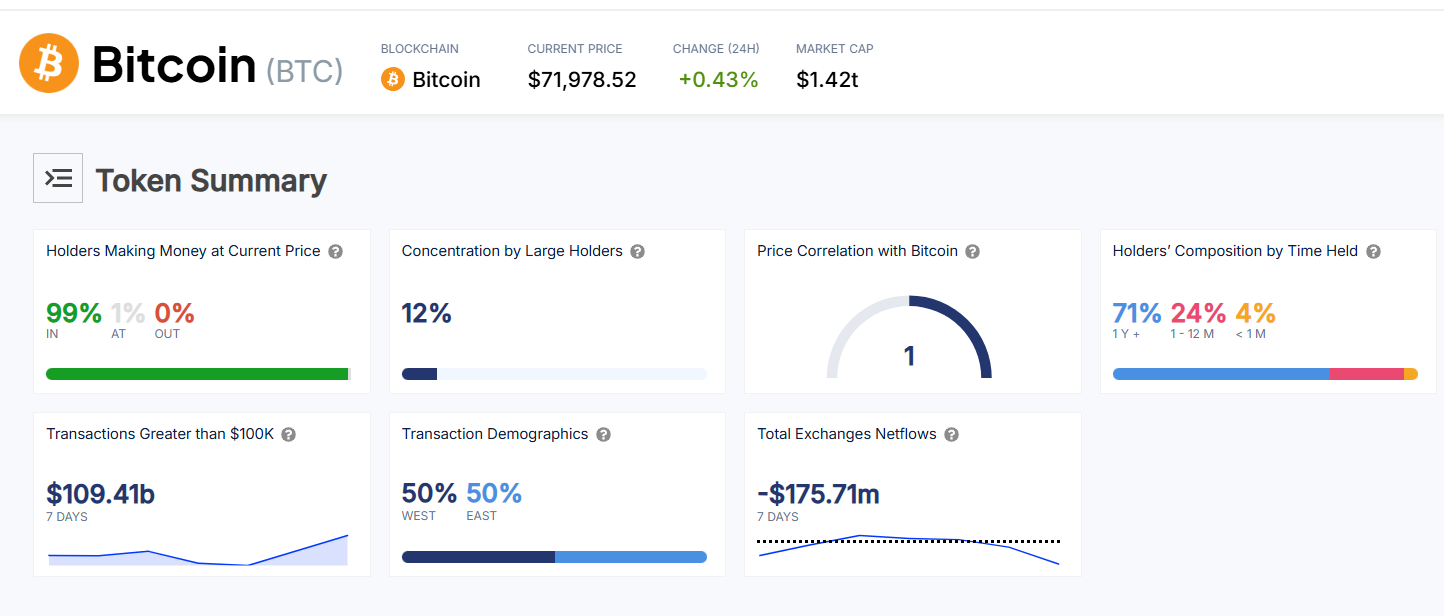Open help for Transaction Demographics
The width and height of the screenshot is (1444, 616).
[x=604, y=434]
